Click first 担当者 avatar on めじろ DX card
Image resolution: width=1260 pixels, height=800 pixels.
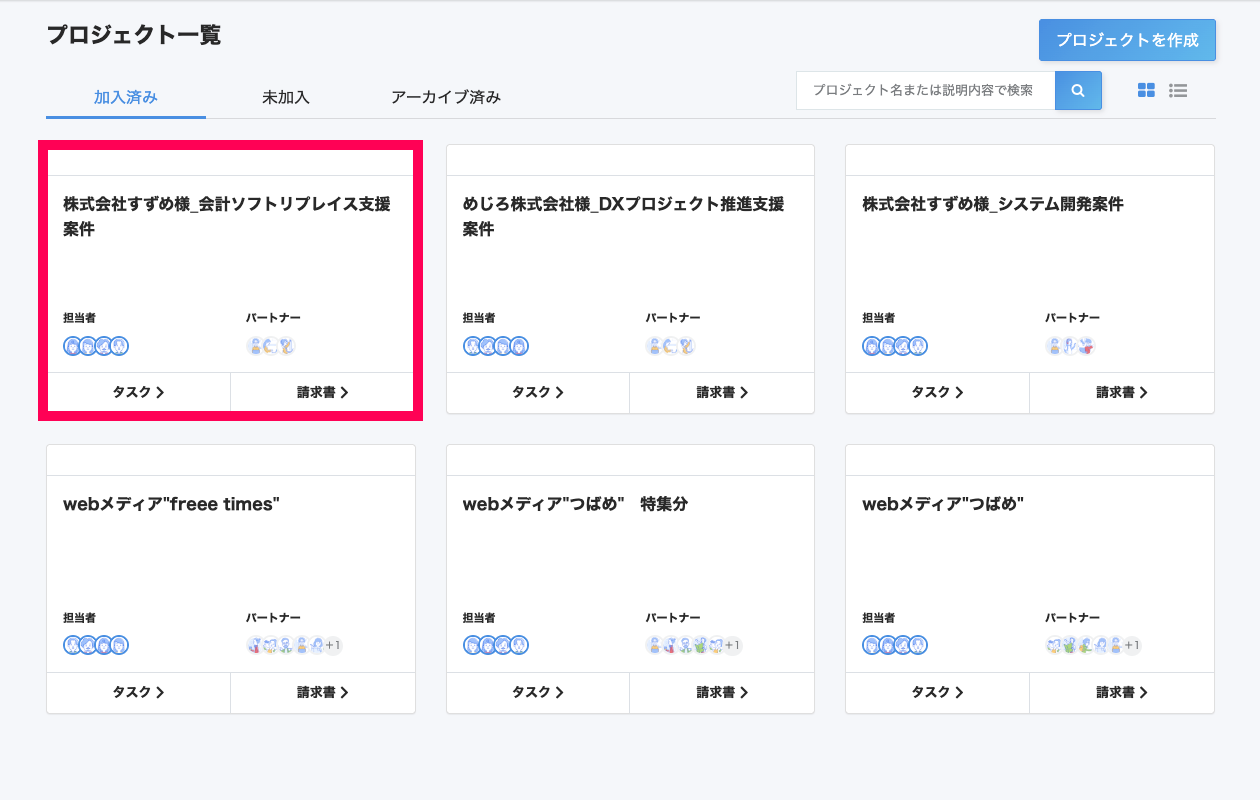tap(473, 346)
